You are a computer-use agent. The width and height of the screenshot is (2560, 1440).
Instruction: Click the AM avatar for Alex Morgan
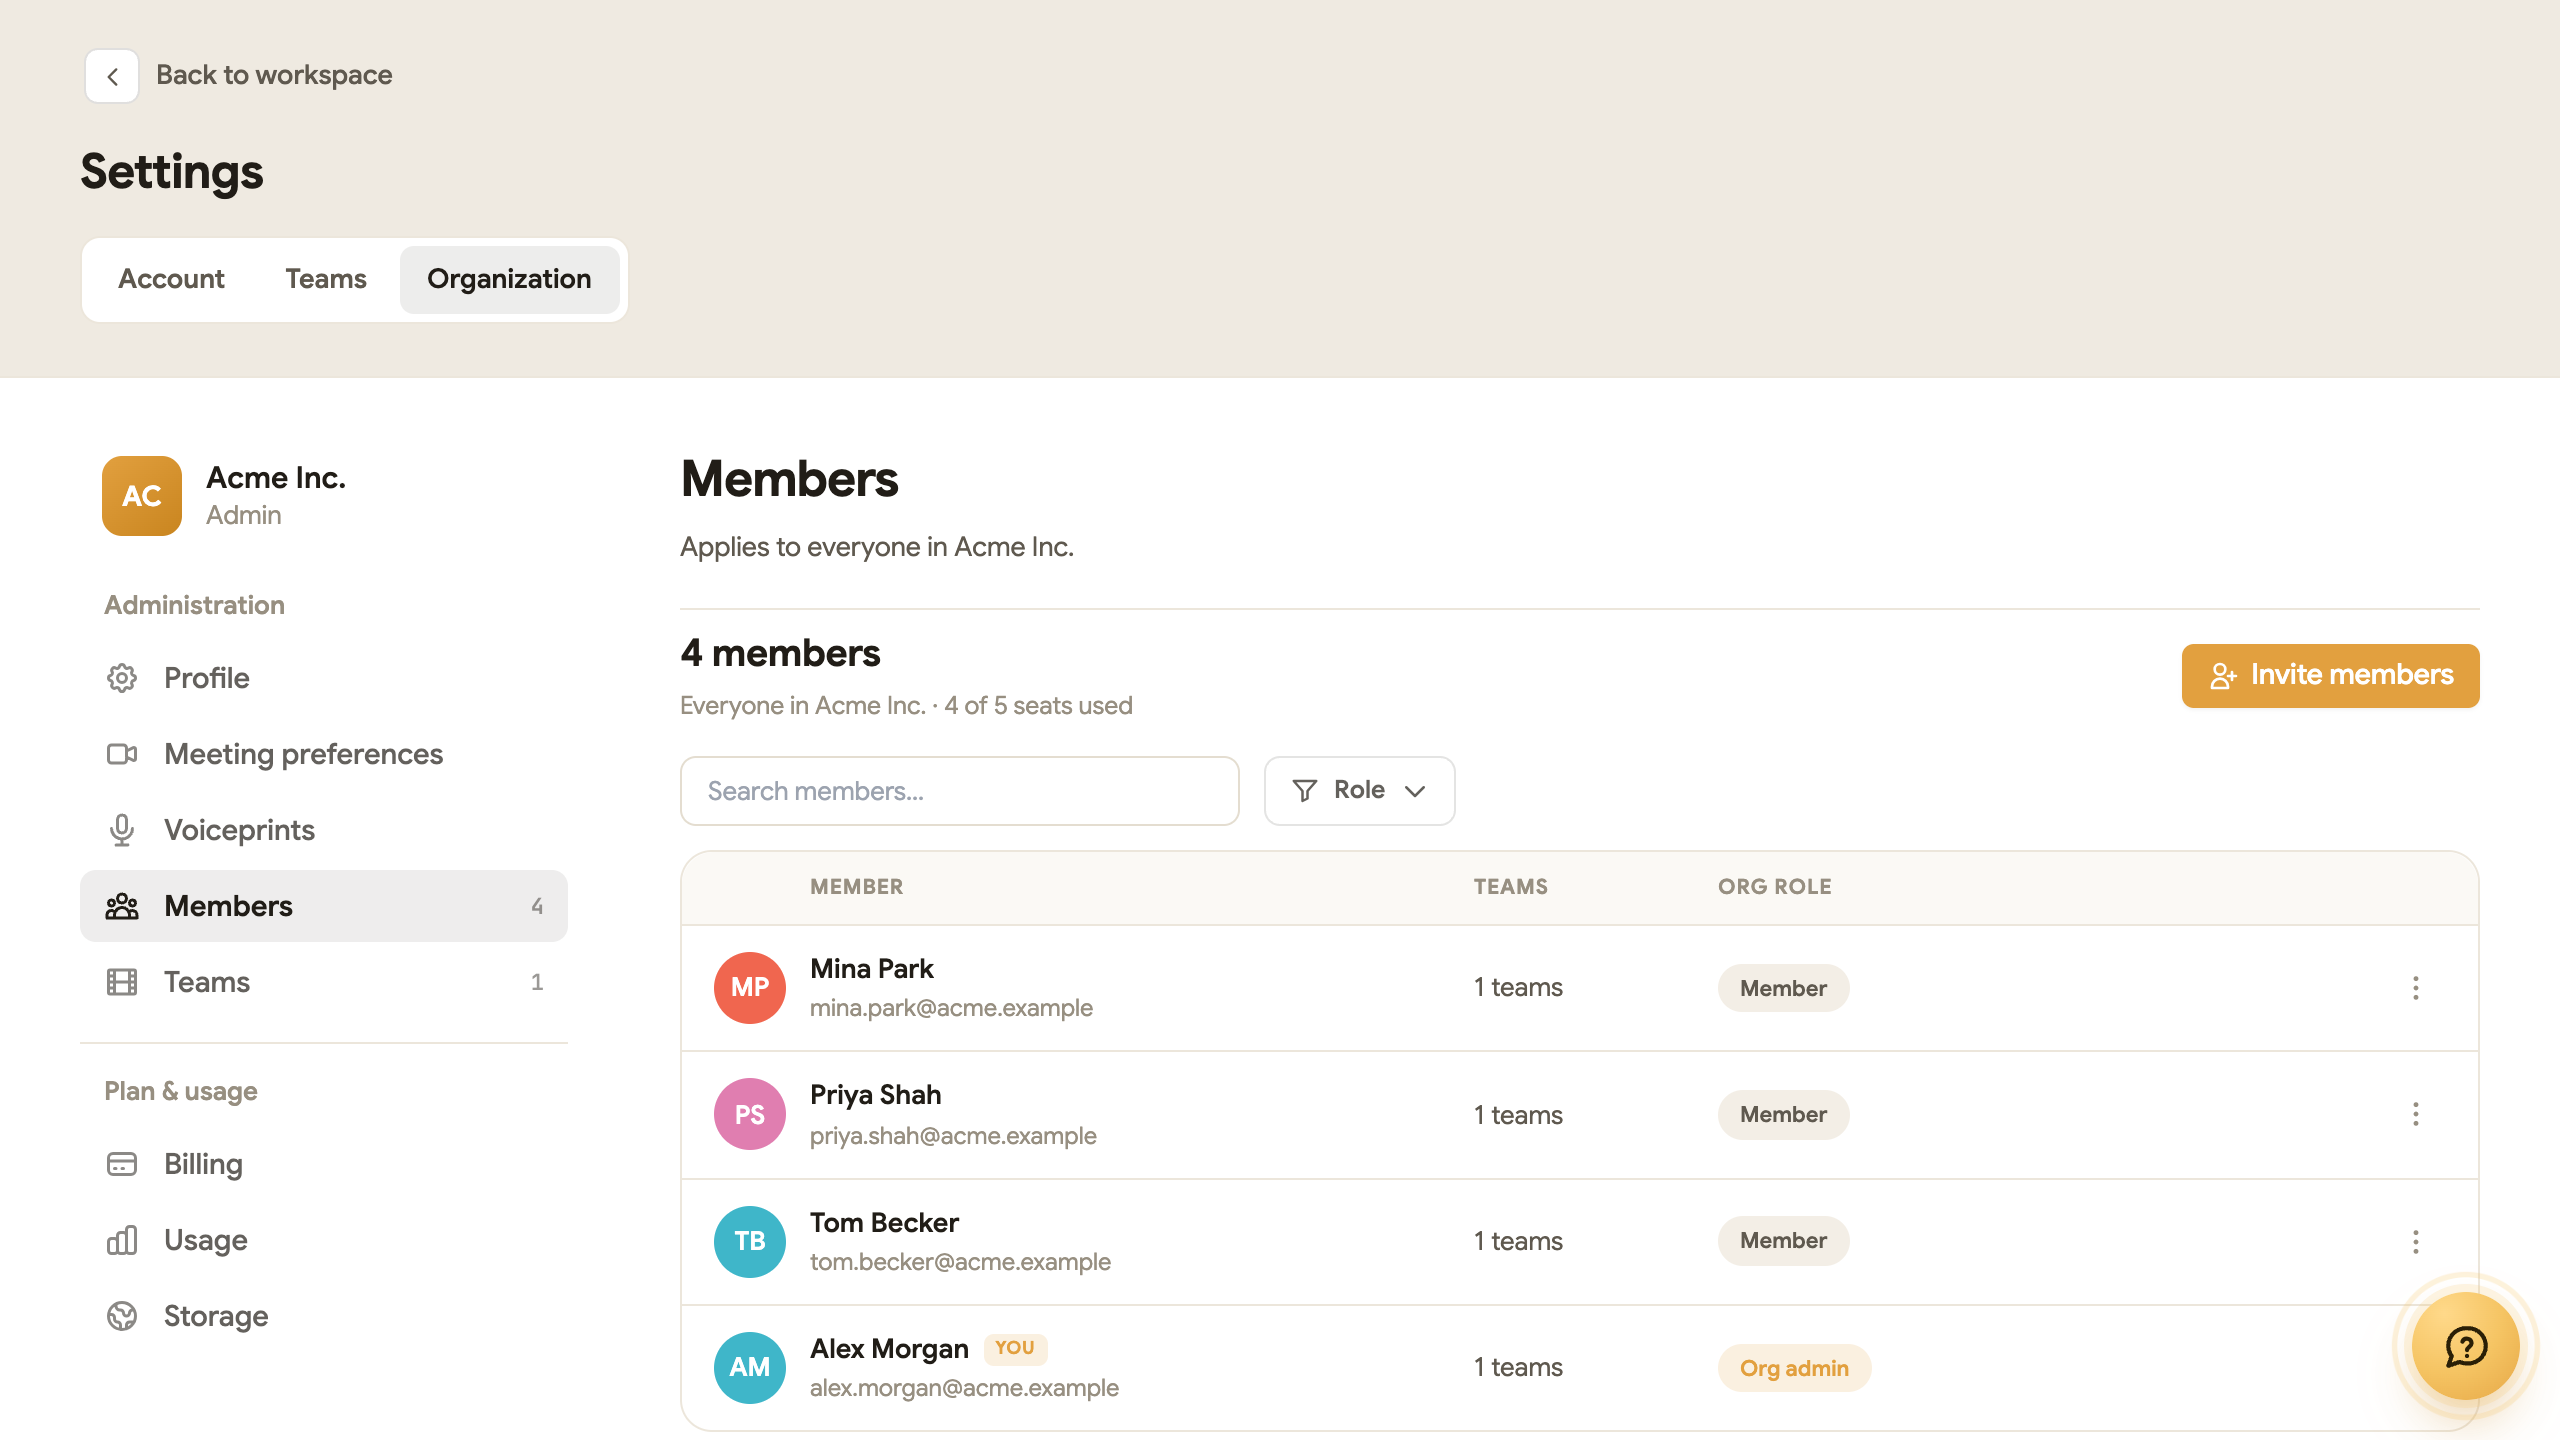750,1368
